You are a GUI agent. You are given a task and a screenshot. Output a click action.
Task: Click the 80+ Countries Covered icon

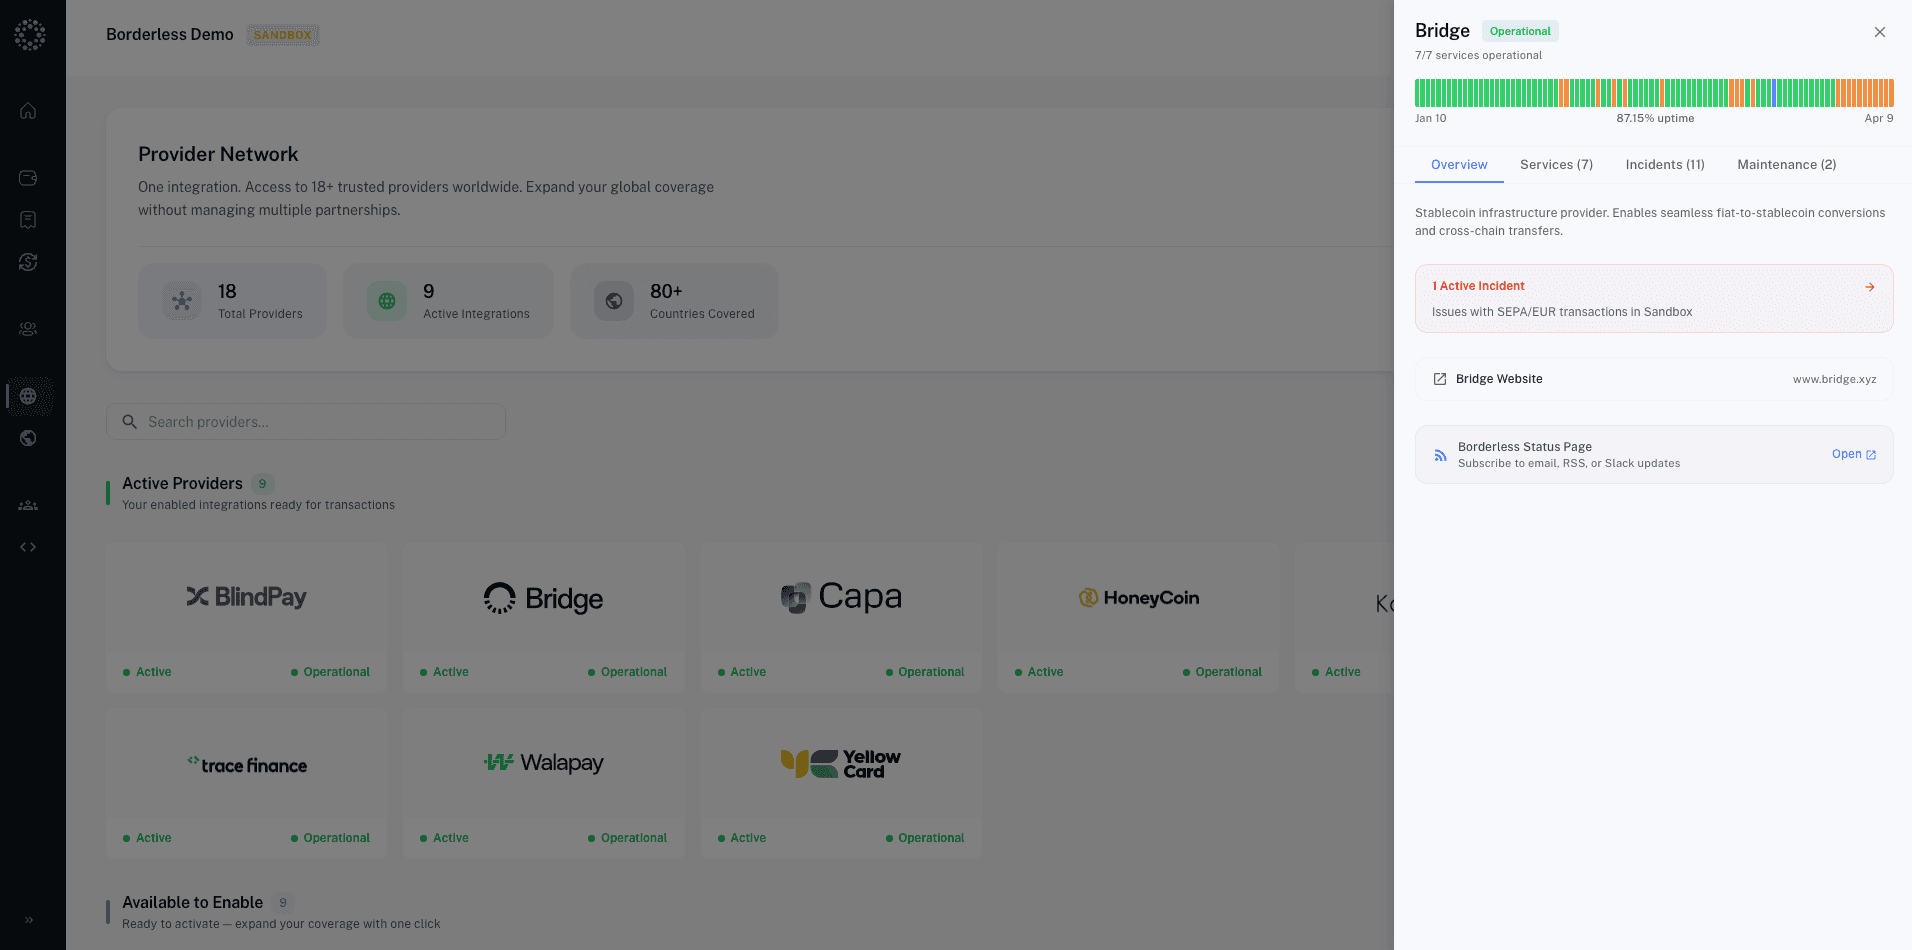(614, 301)
